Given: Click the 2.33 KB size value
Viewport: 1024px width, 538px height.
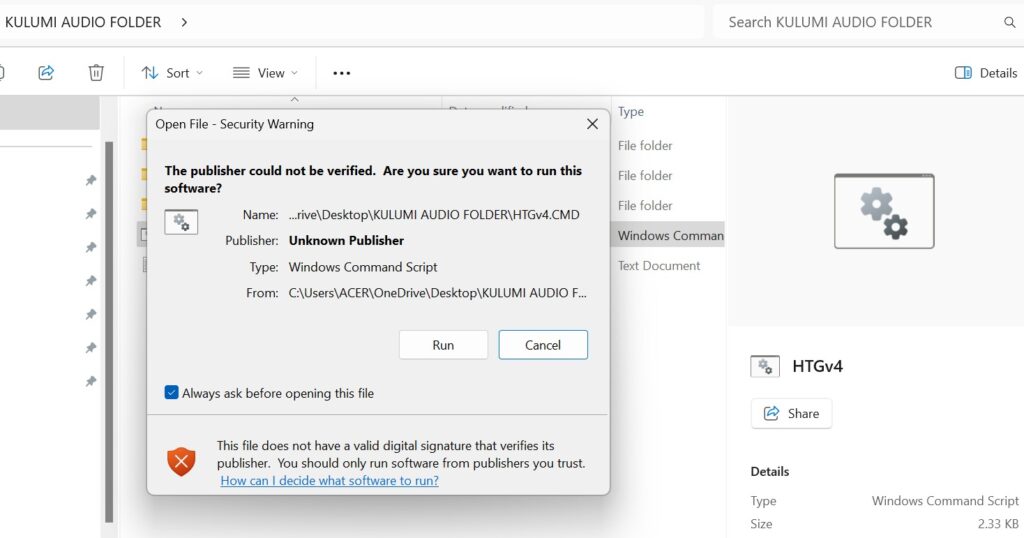Looking at the screenshot, I should tap(997, 524).
